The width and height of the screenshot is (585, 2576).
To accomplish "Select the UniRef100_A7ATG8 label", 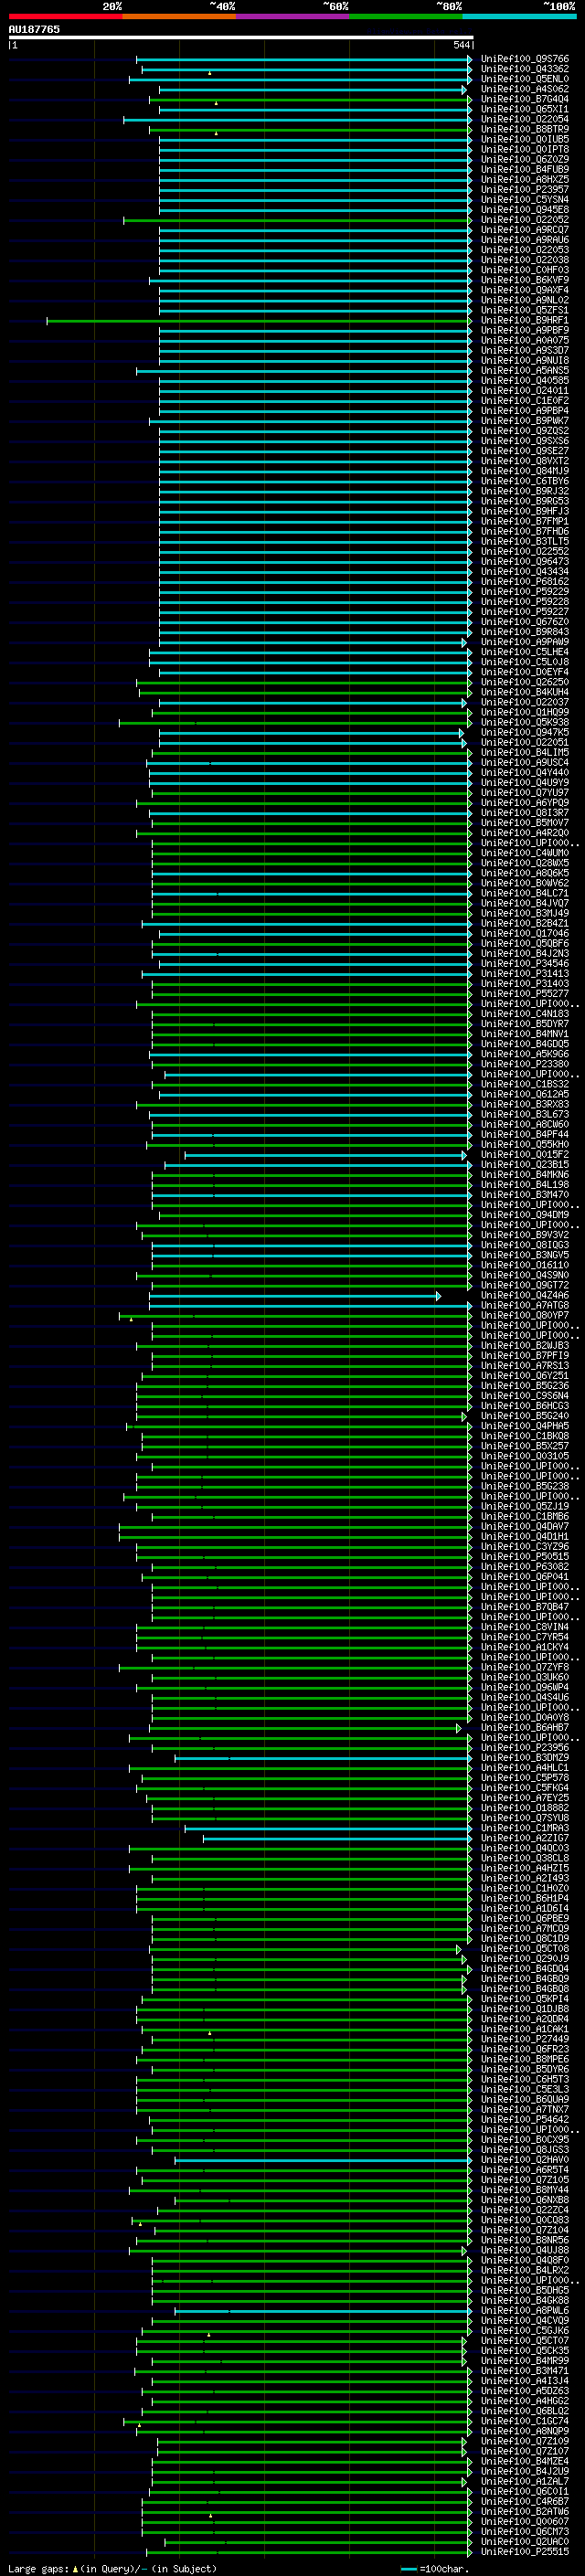I will (524, 1306).
